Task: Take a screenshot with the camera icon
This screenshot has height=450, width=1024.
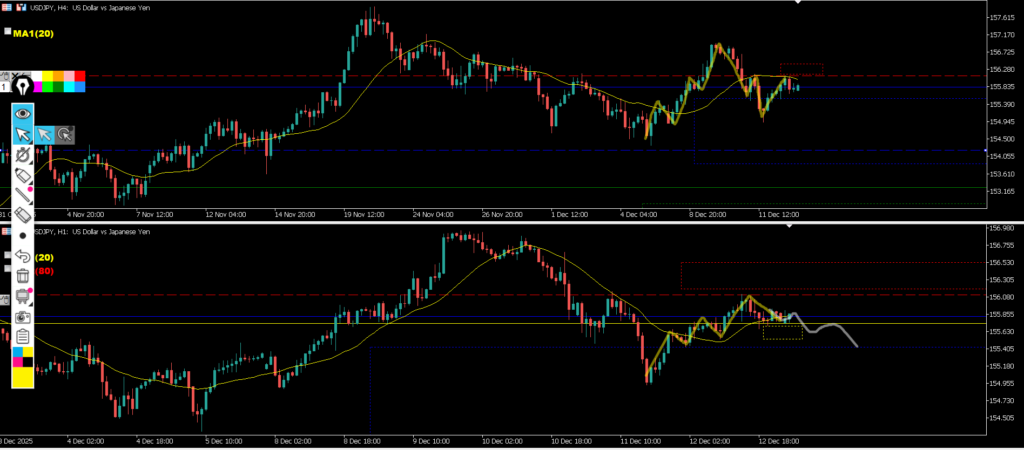Action: [22, 316]
